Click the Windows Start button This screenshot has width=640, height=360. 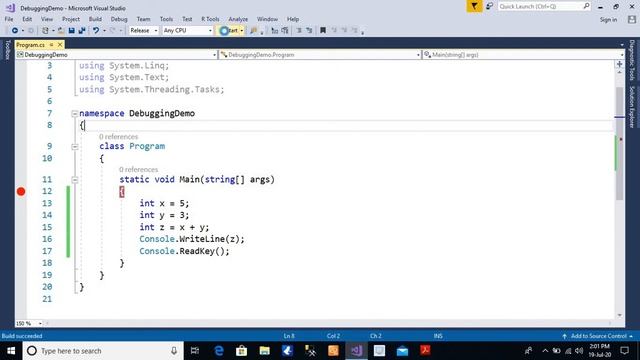pos(11,351)
